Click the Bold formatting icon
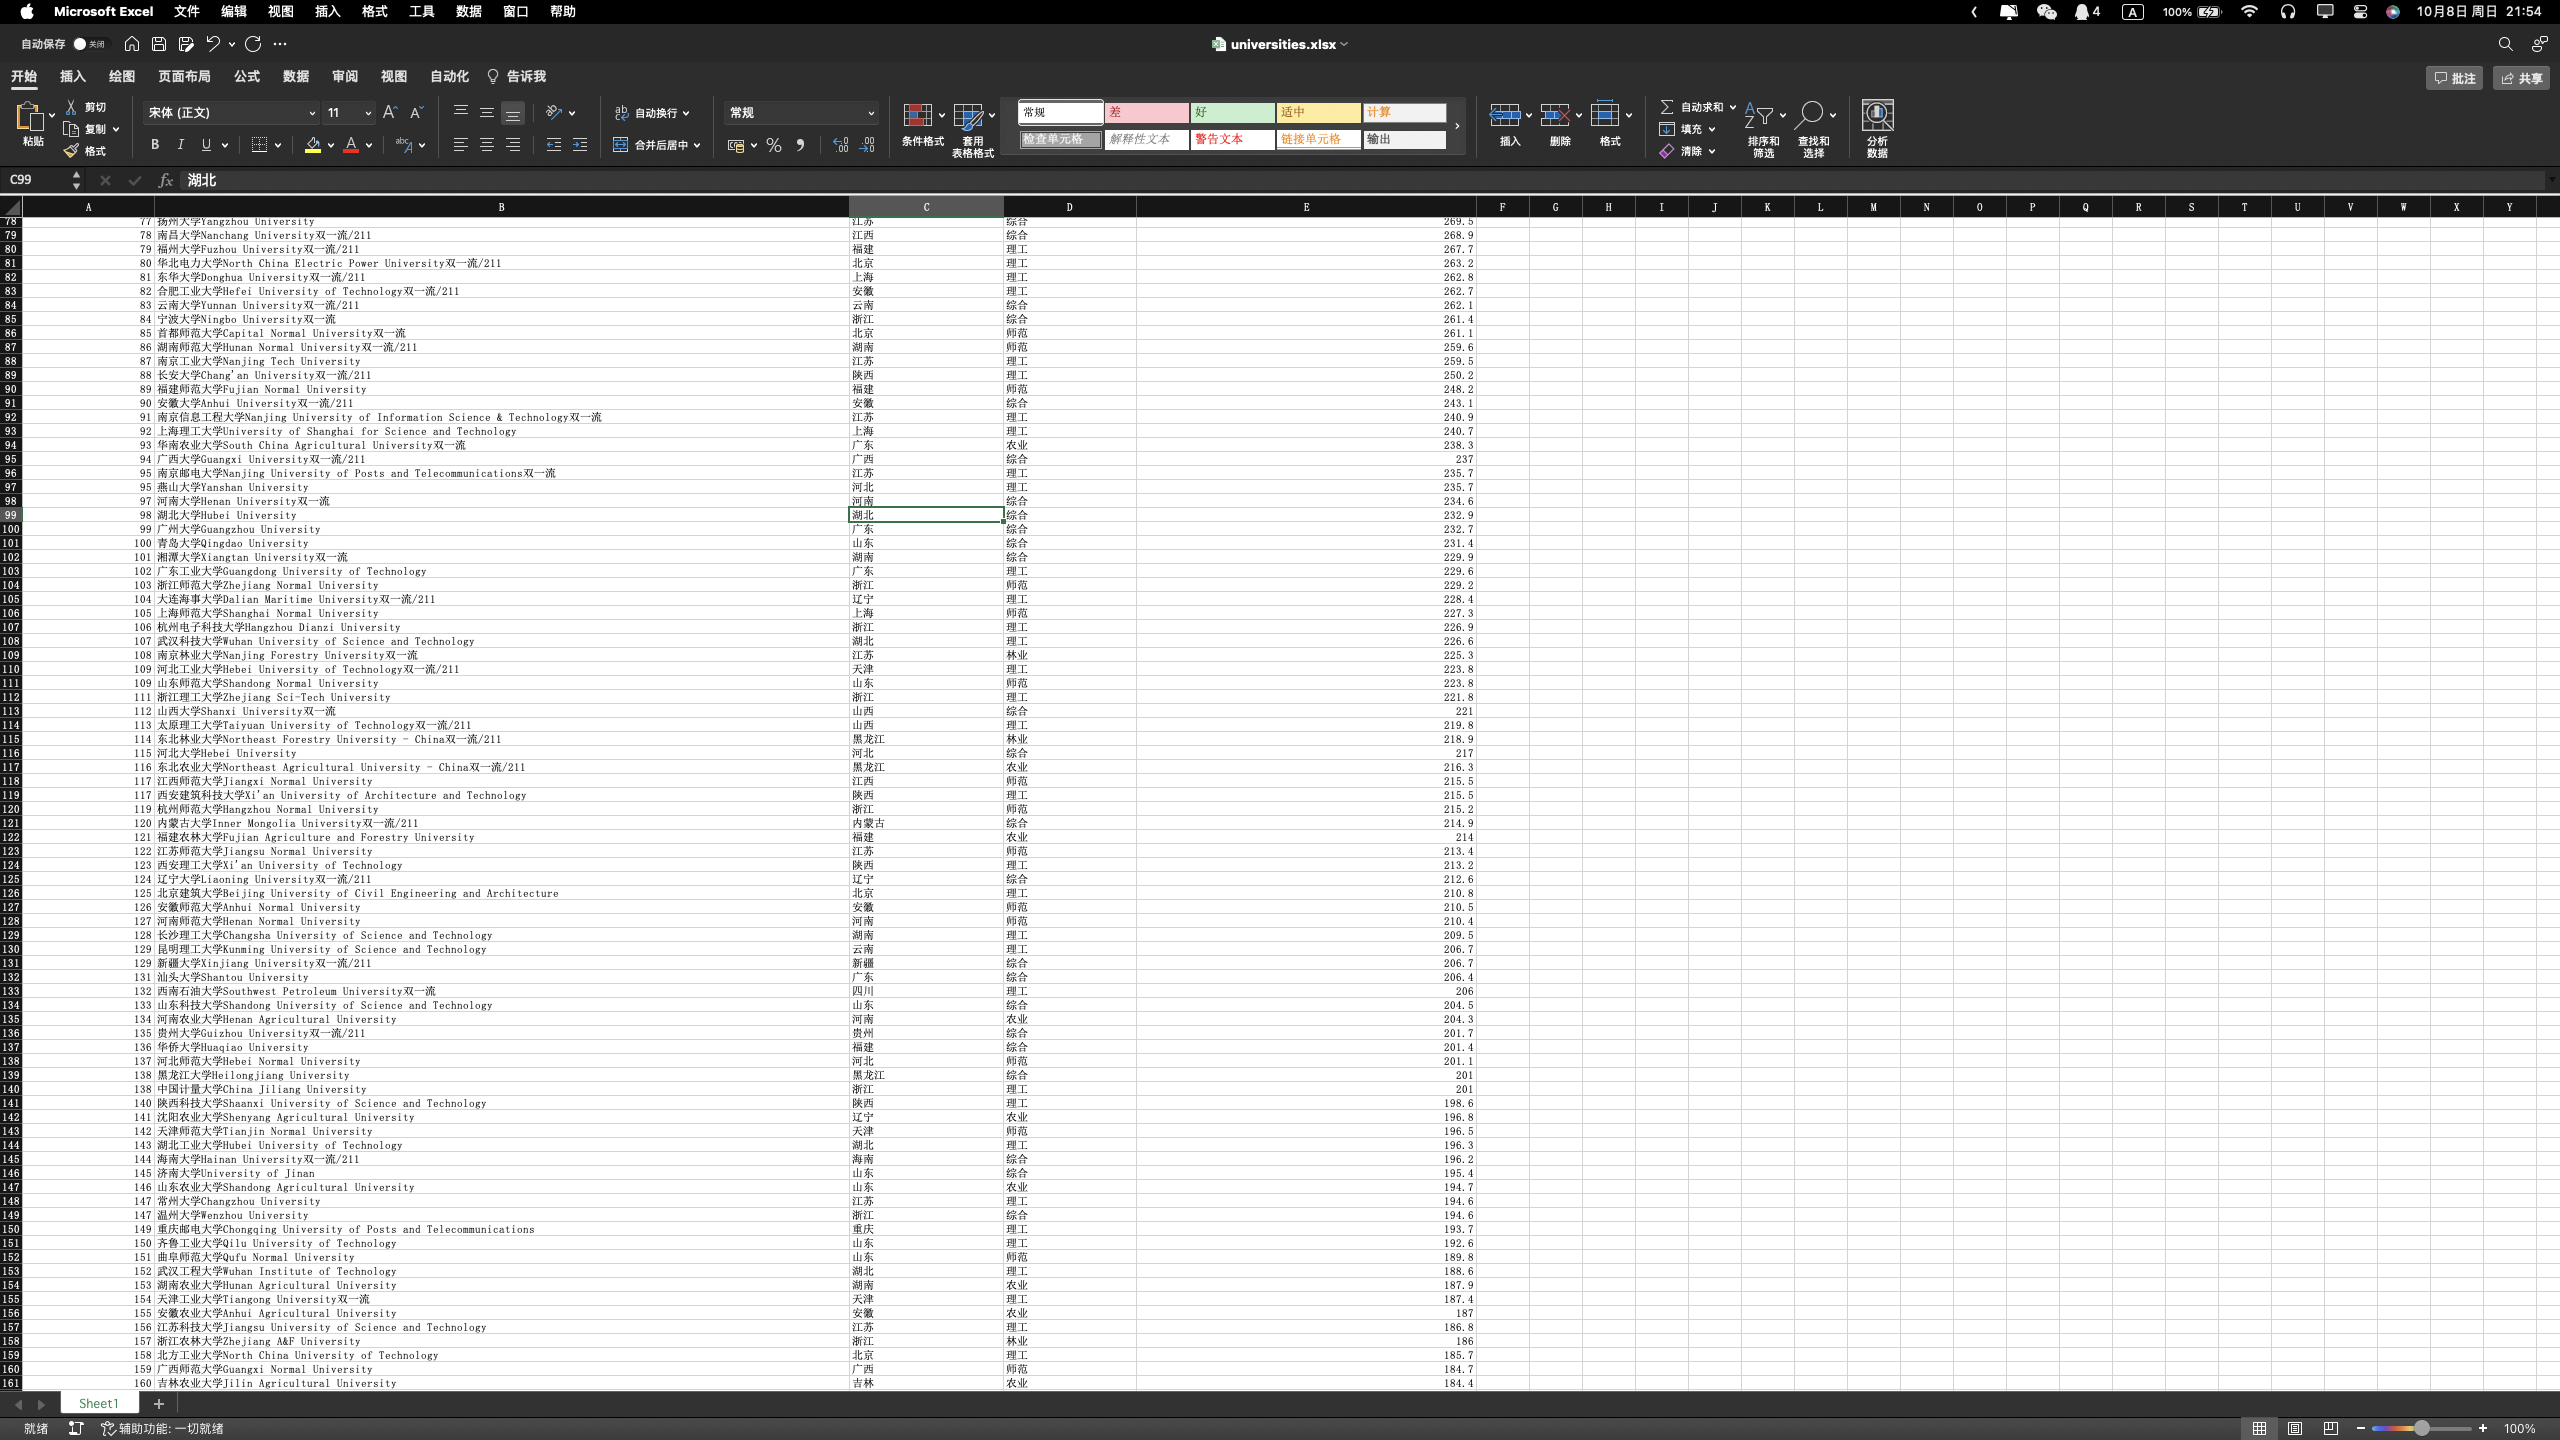Viewport: 2560px width, 1440px height. tap(154, 145)
